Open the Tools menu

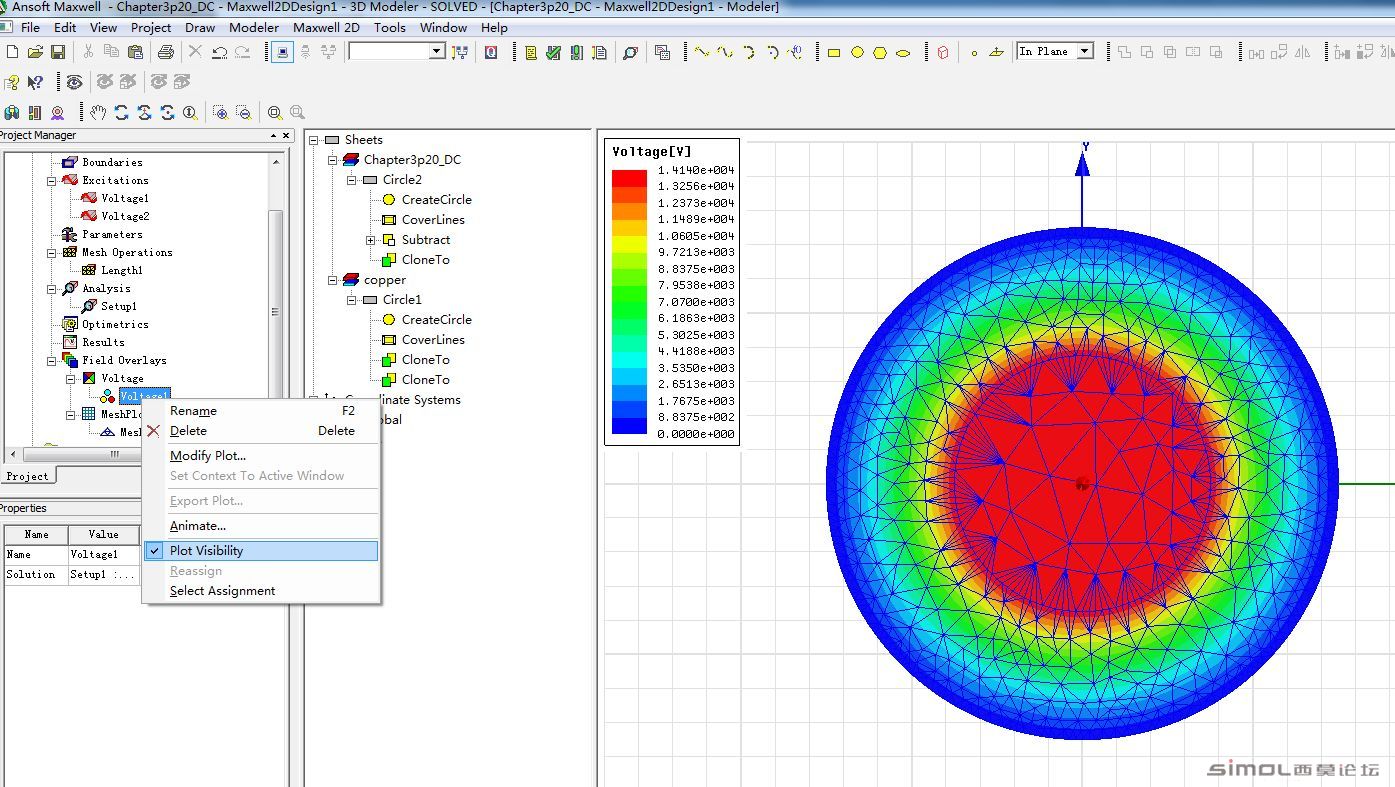pyautogui.click(x=390, y=28)
